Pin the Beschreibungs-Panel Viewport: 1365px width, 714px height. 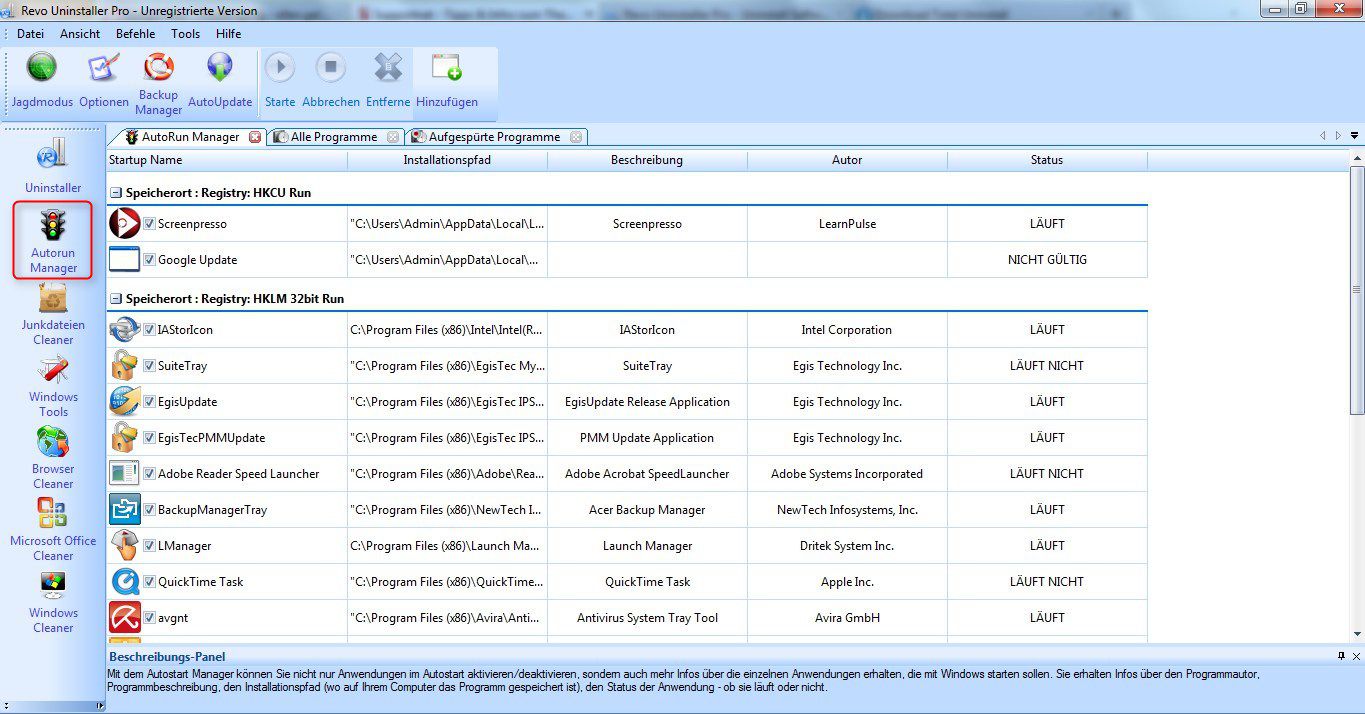pyautogui.click(x=1341, y=656)
